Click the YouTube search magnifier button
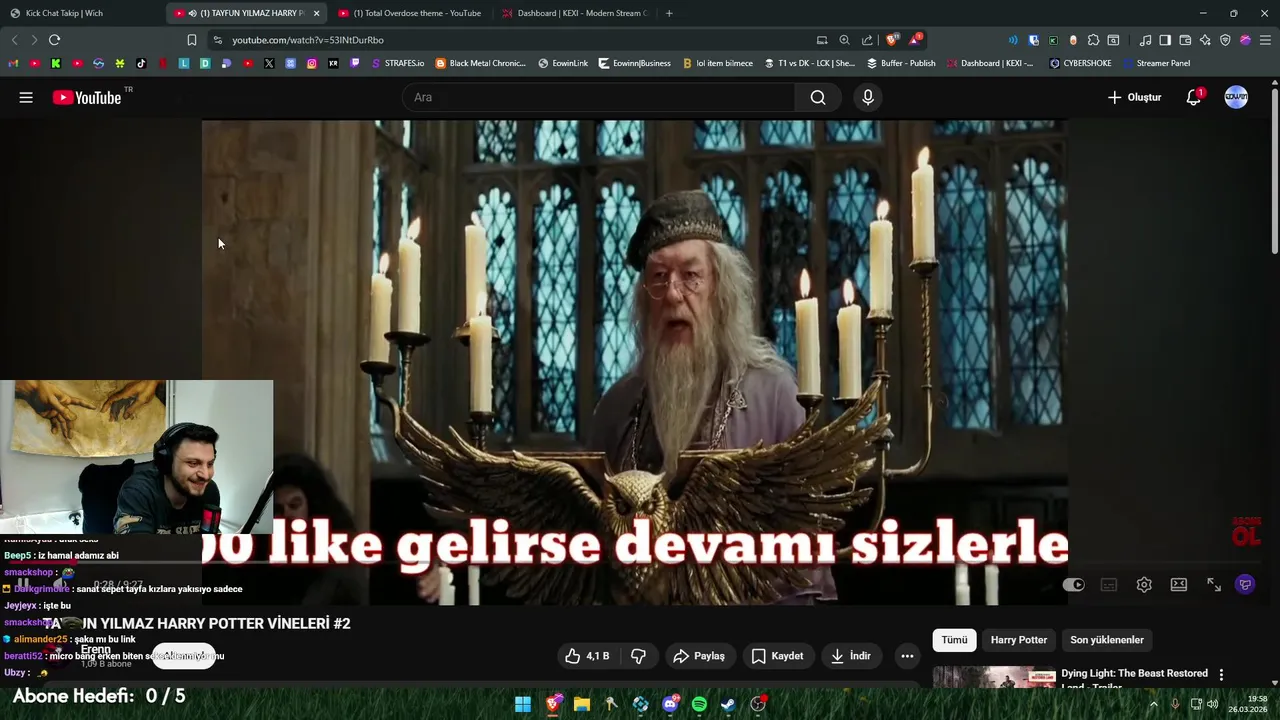 tap(818, 97)
